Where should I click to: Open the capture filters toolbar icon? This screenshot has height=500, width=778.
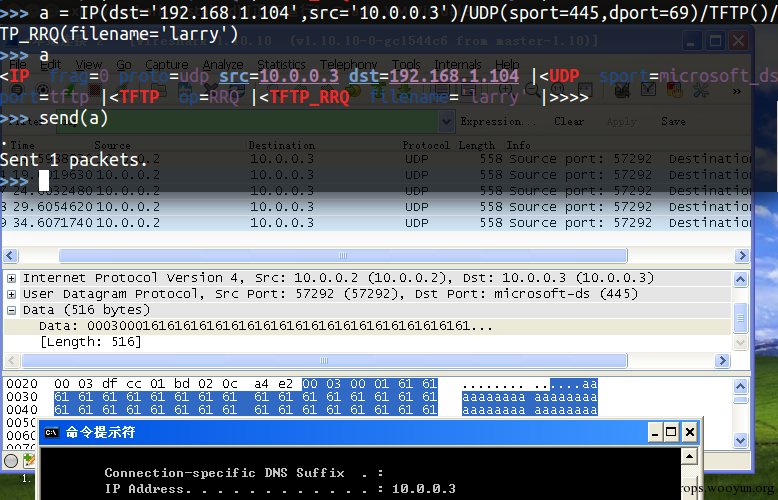pyautogui.click(x=622, y=90)
